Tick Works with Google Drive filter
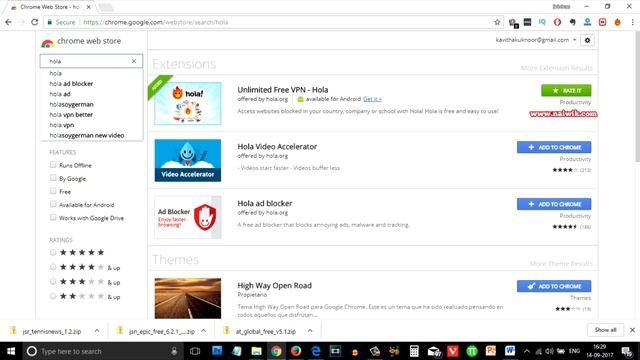 pyautogui.click(x=53, y=218)
